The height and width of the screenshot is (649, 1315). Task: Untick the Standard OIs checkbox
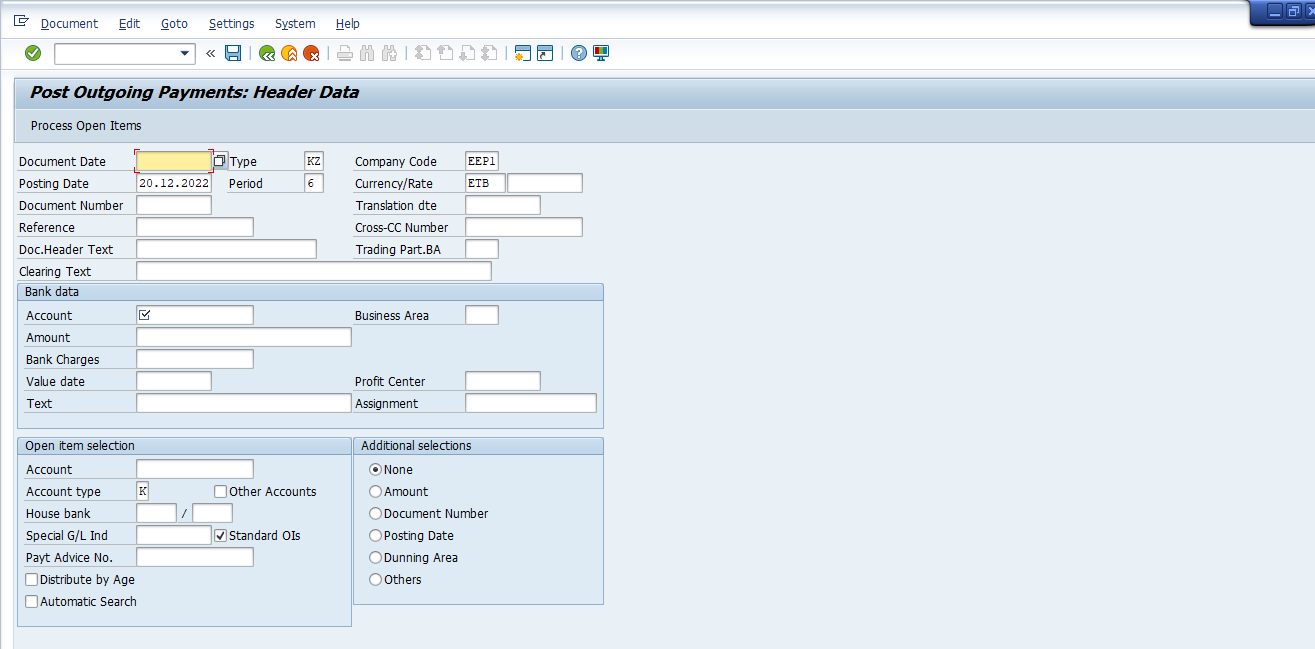coord(220,535)
